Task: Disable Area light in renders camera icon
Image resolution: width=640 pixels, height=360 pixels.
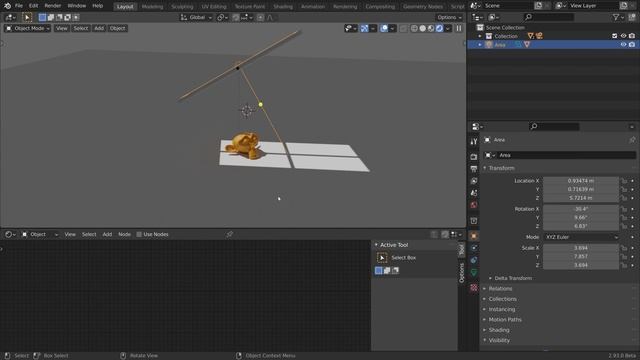Action: point(632,44)
